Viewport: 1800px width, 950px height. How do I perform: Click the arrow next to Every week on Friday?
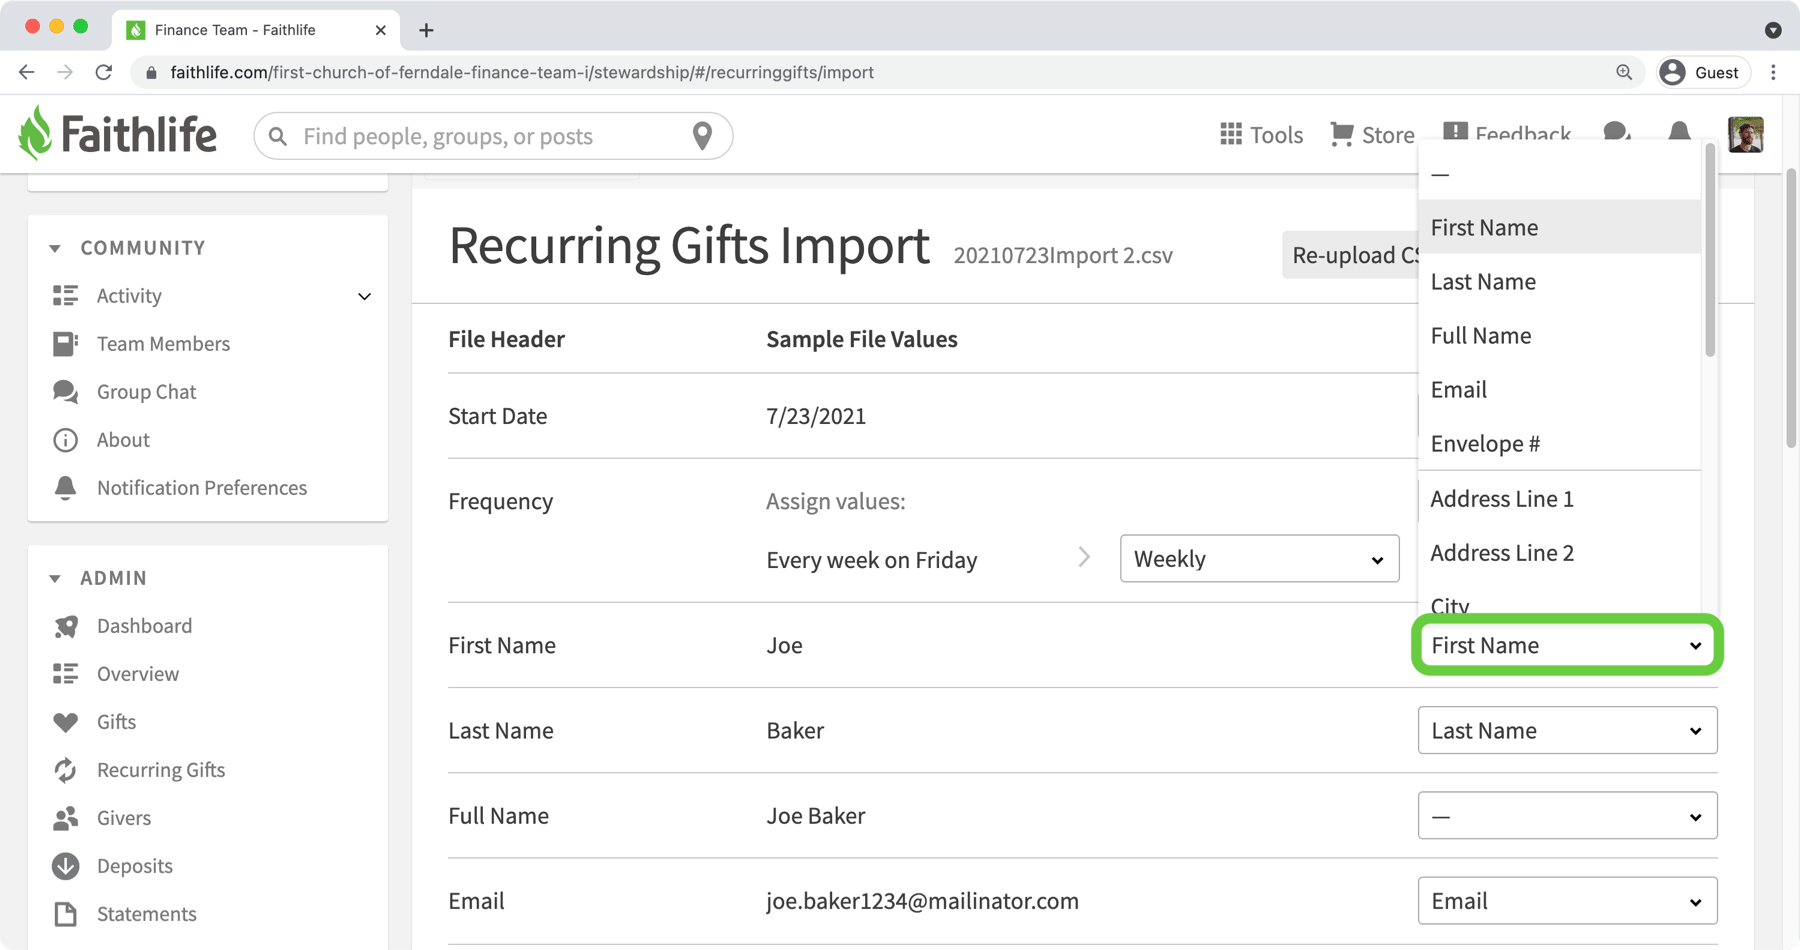(x=1085, y=557)
